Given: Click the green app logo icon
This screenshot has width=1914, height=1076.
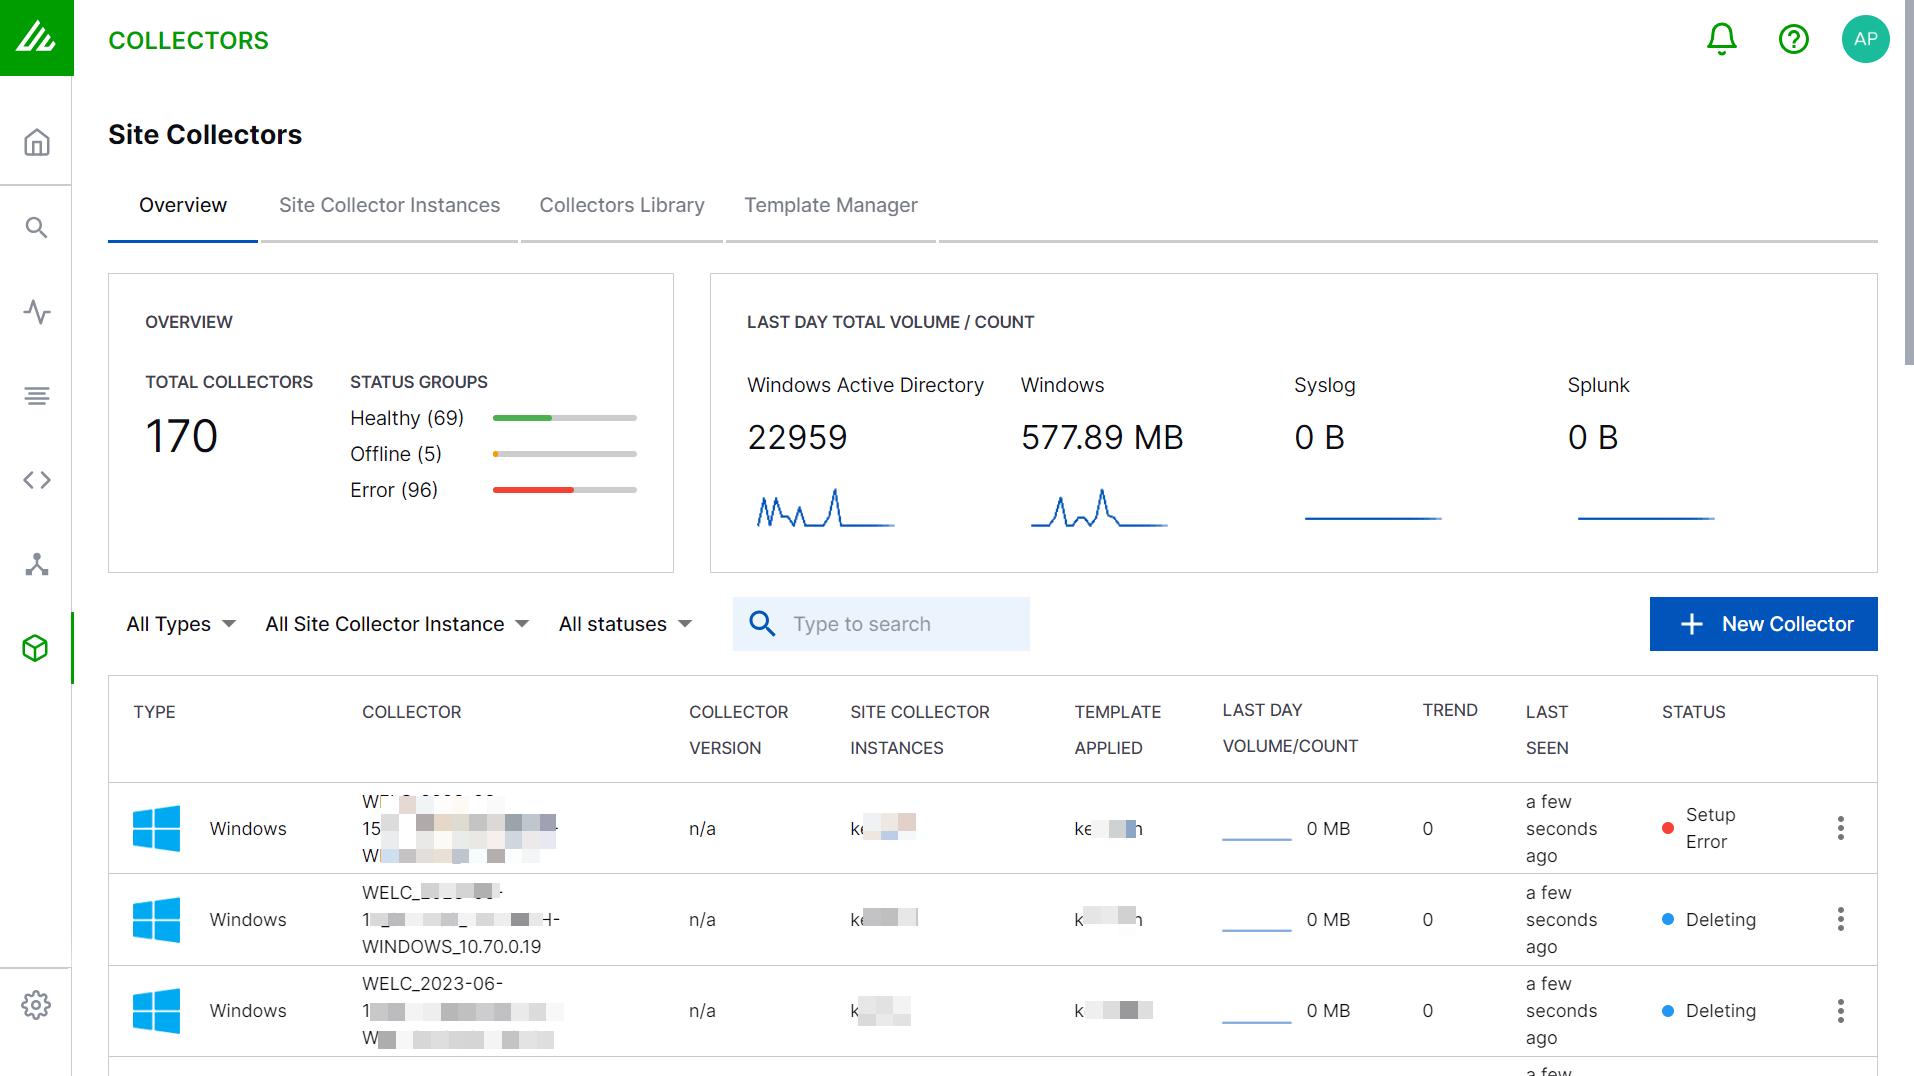Looking at the screenshot, I should (x=36, y=38).
